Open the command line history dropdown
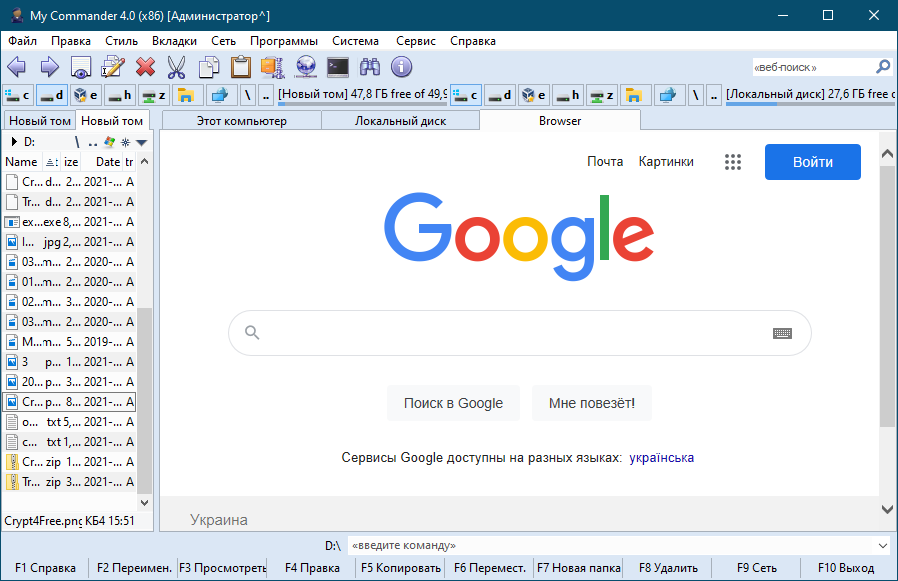Screen dimensions: 898x581 883,545
